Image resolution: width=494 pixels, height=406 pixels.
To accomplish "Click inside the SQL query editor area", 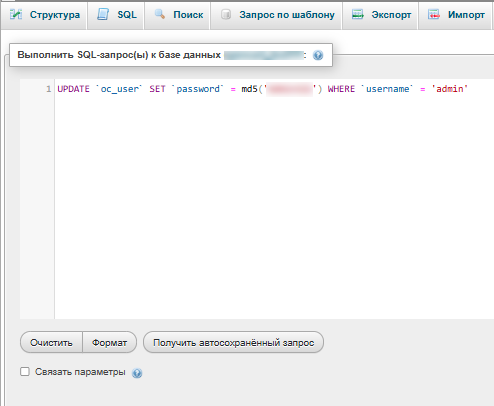I will tap(274, 199).
